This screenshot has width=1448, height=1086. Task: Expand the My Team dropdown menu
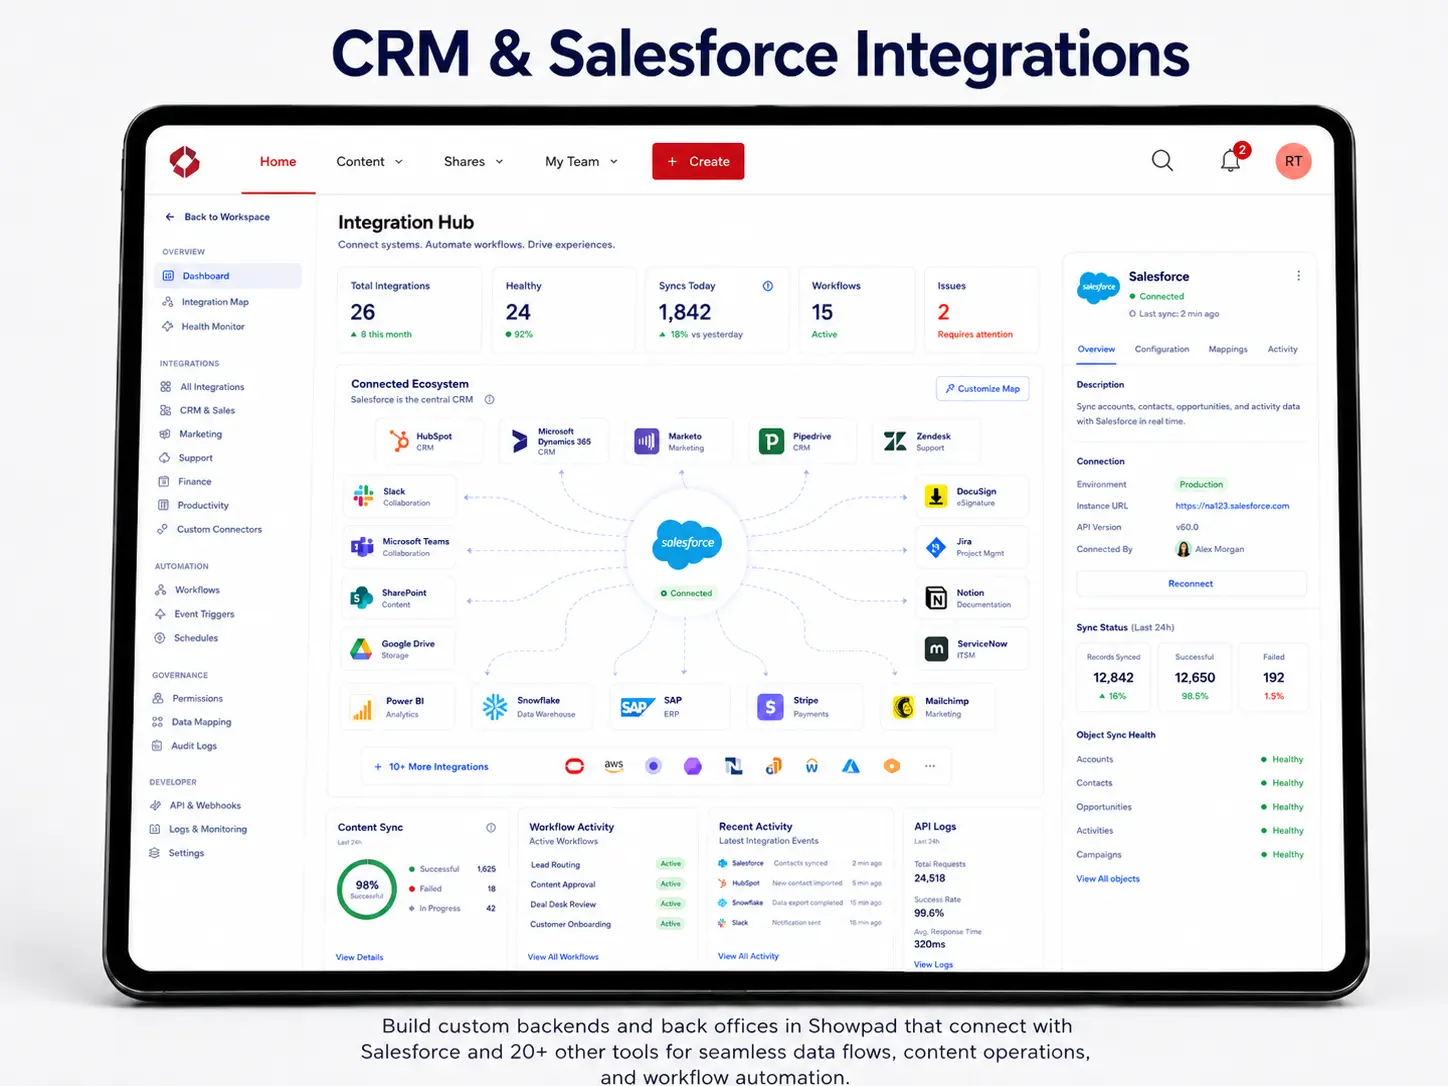pos(582,161)
